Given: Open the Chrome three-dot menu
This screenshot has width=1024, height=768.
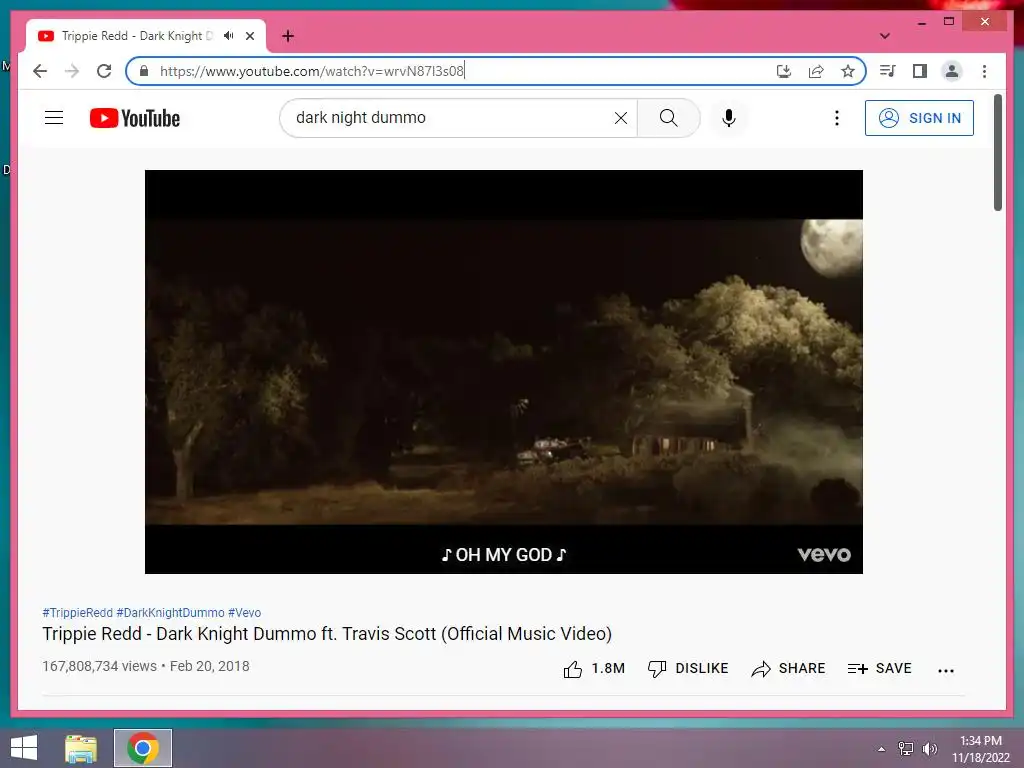Looking at the screenshot, I should click(x=984, y=71).
